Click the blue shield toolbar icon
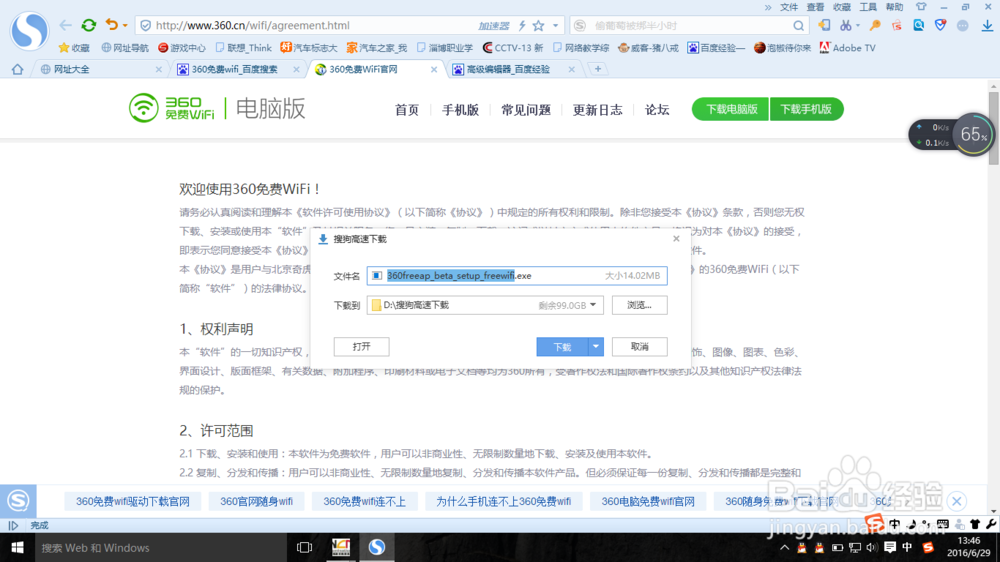Image resolution: width=1000 pixels, height=562 pixels. tap(940, 26)
